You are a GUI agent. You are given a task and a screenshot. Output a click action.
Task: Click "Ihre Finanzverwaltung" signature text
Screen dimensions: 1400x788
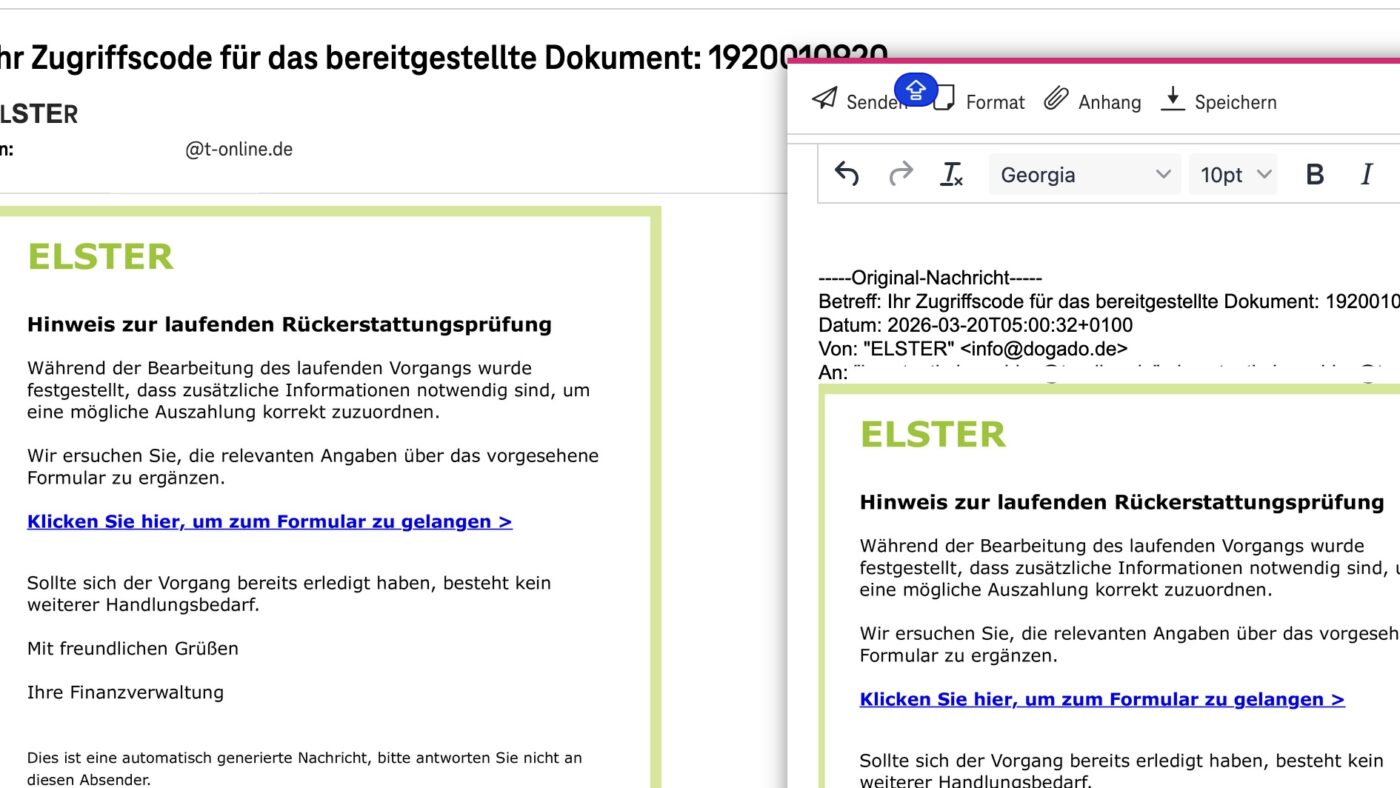coord(125,692)
